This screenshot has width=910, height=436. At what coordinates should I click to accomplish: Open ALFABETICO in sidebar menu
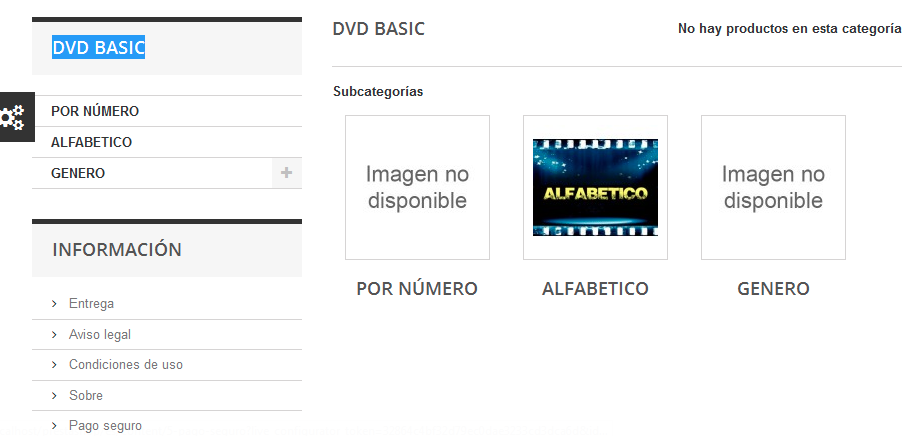(x=92, y=142)
